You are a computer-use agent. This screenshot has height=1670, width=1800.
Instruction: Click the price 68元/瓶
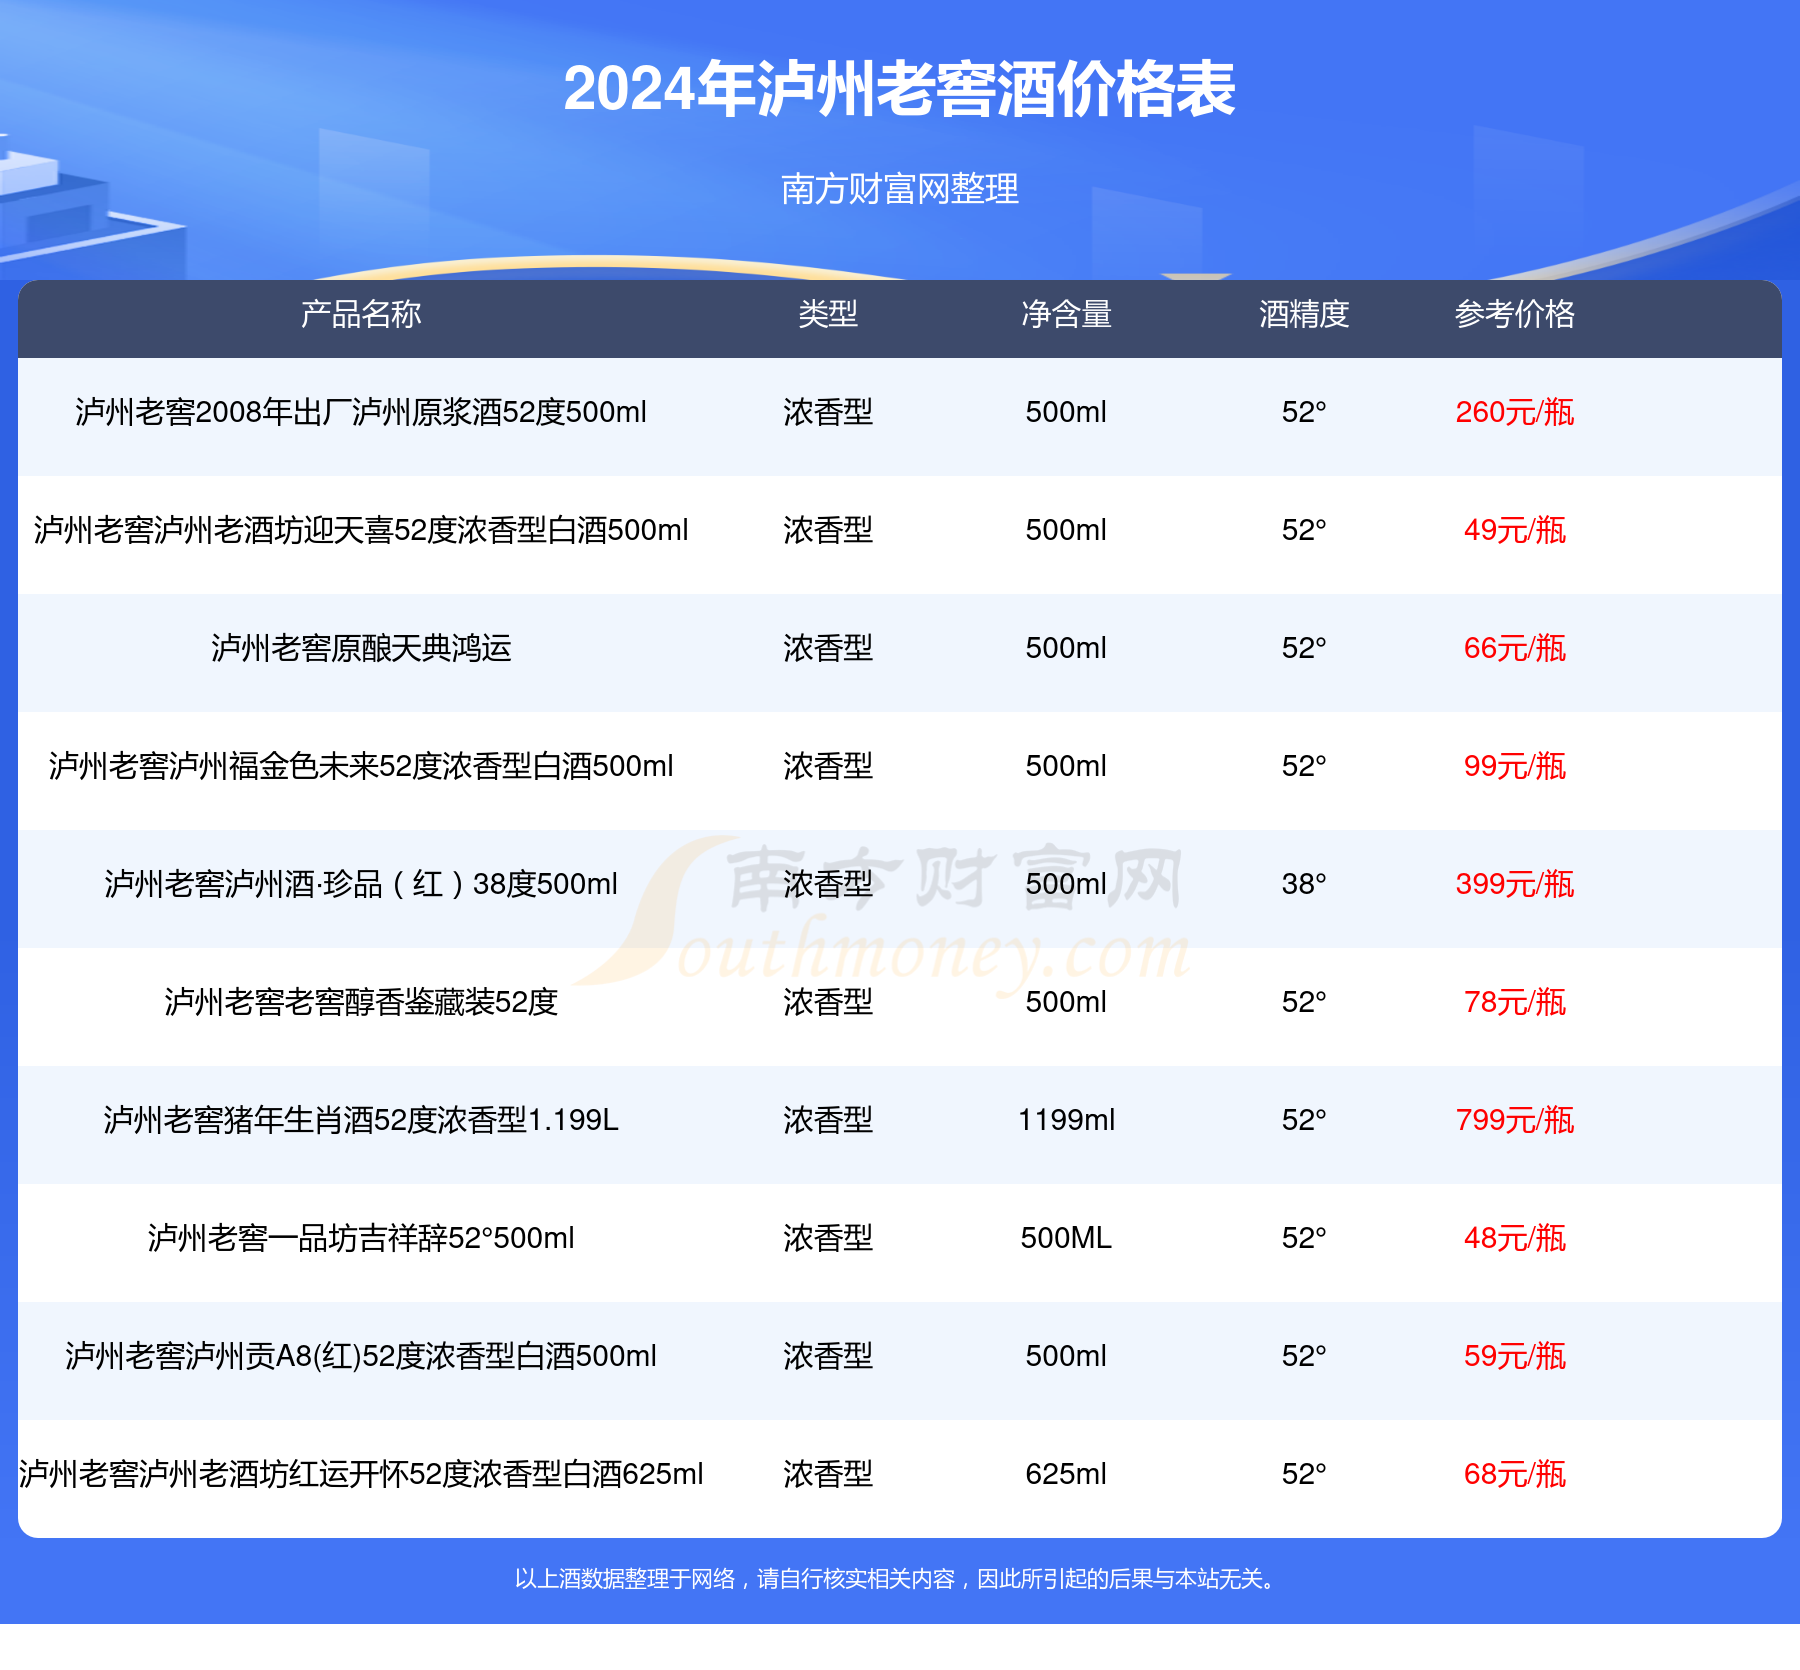pos(1515,1474)
